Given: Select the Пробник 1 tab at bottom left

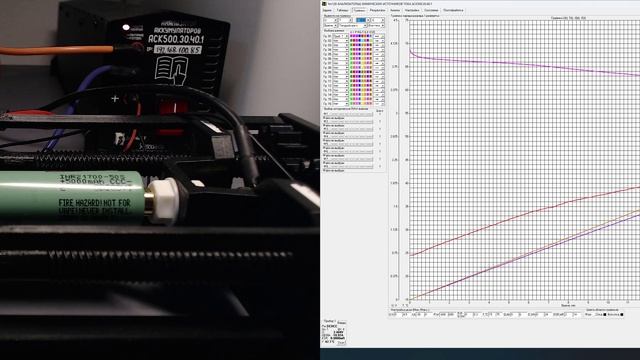Looking at the screenshot, I should tap(329, 321).
